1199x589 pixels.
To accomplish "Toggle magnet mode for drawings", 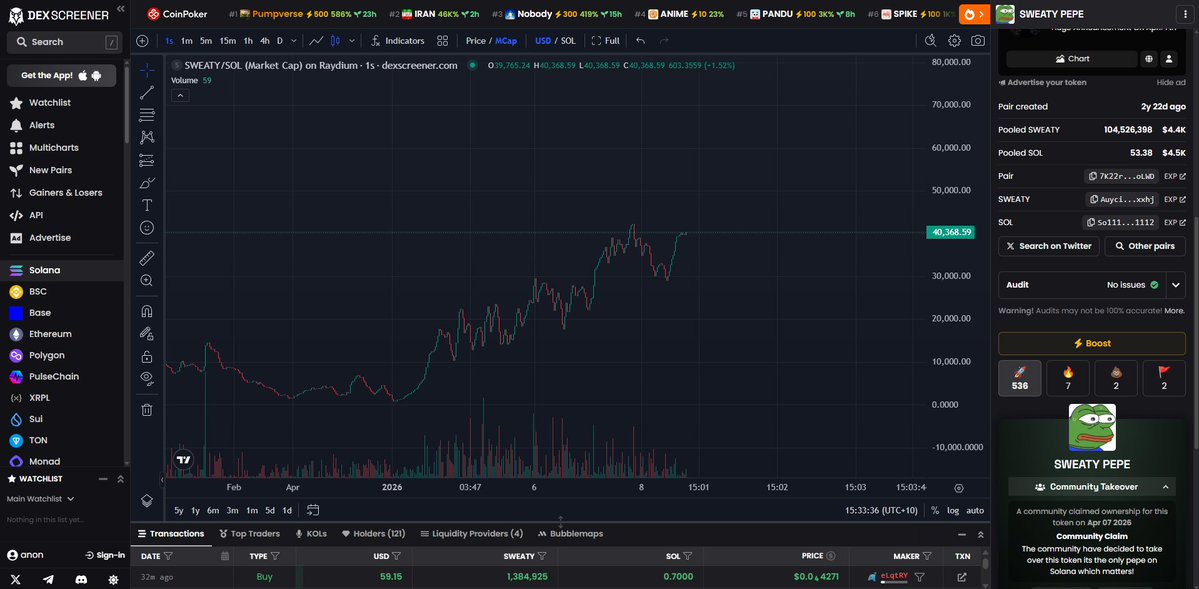I will coord(147,311).
